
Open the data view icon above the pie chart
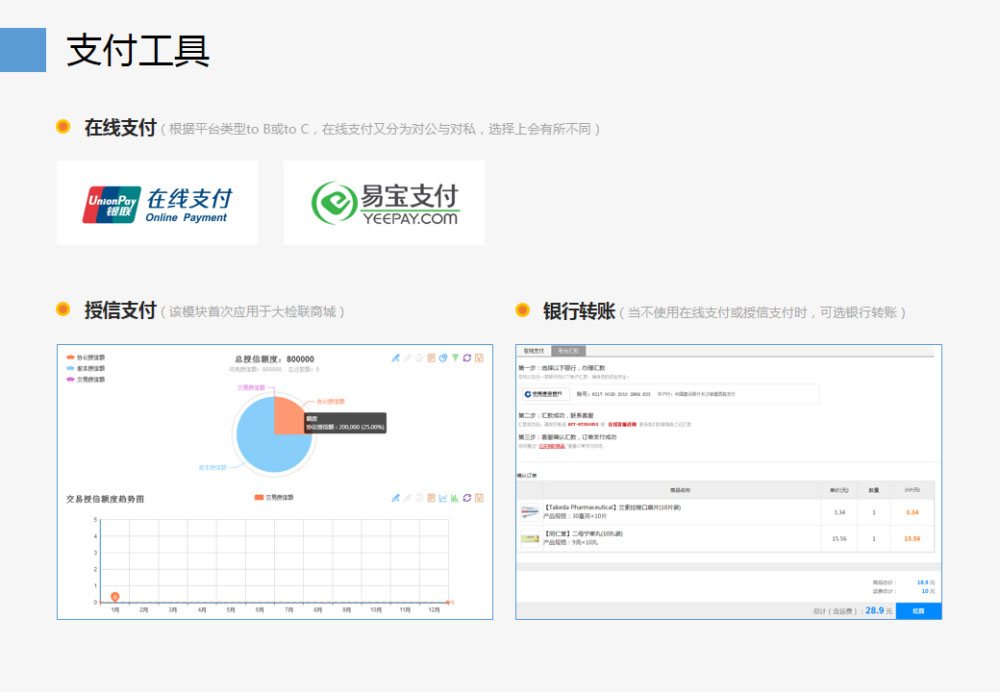pos(431,358)
